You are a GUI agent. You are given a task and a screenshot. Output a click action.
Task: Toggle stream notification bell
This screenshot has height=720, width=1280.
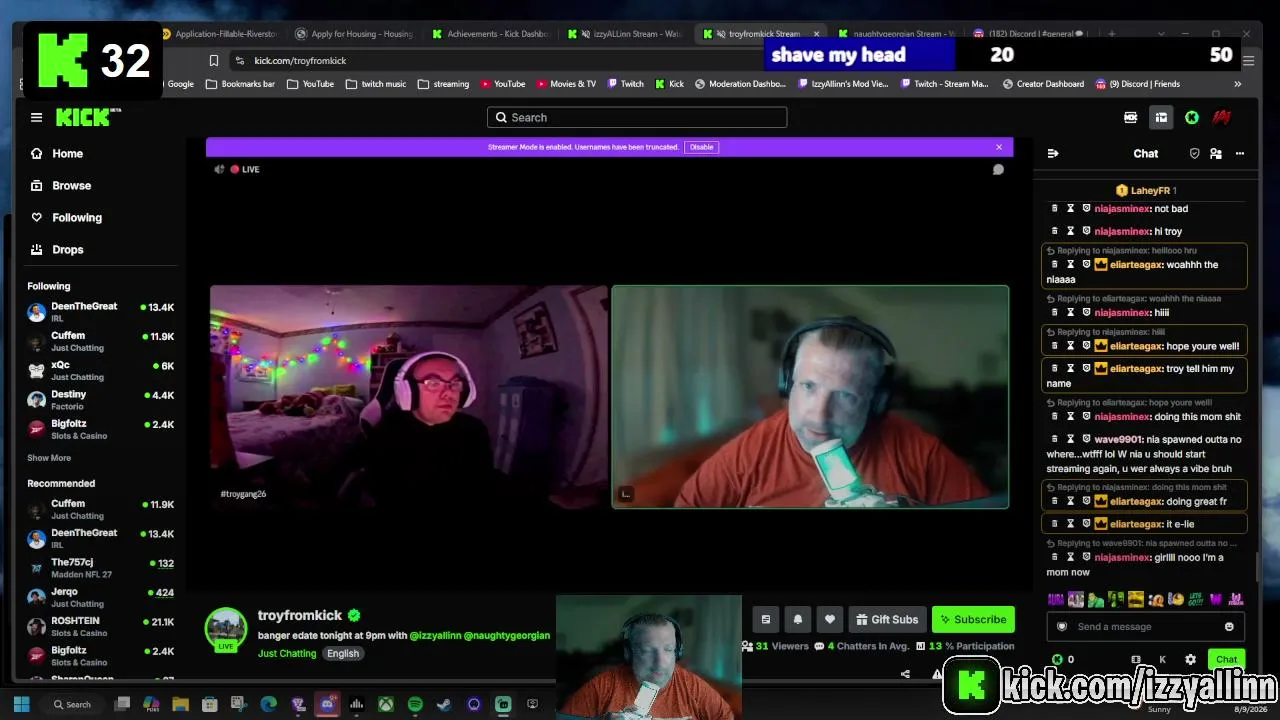click(x=798, y=619)
